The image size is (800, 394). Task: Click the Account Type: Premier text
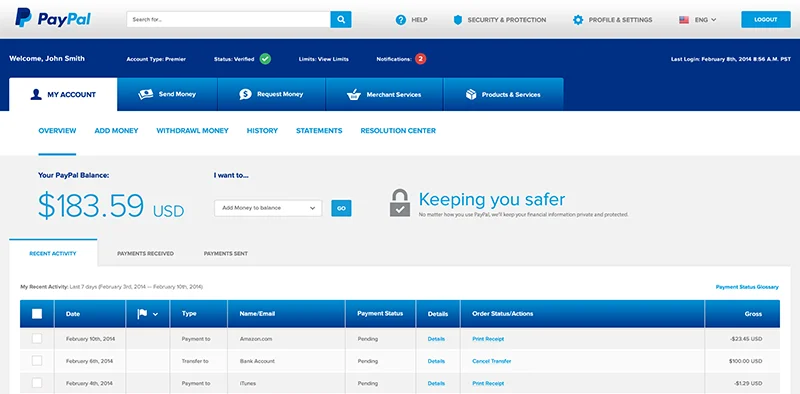click(x=156, y=59)
